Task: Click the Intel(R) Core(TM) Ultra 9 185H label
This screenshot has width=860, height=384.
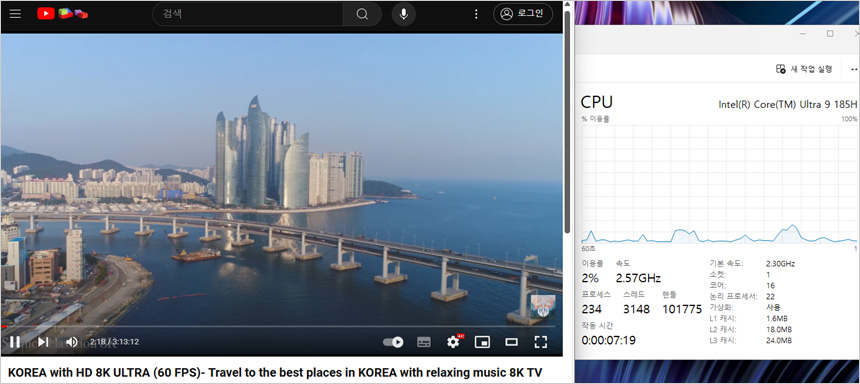Action: point(788,104)
